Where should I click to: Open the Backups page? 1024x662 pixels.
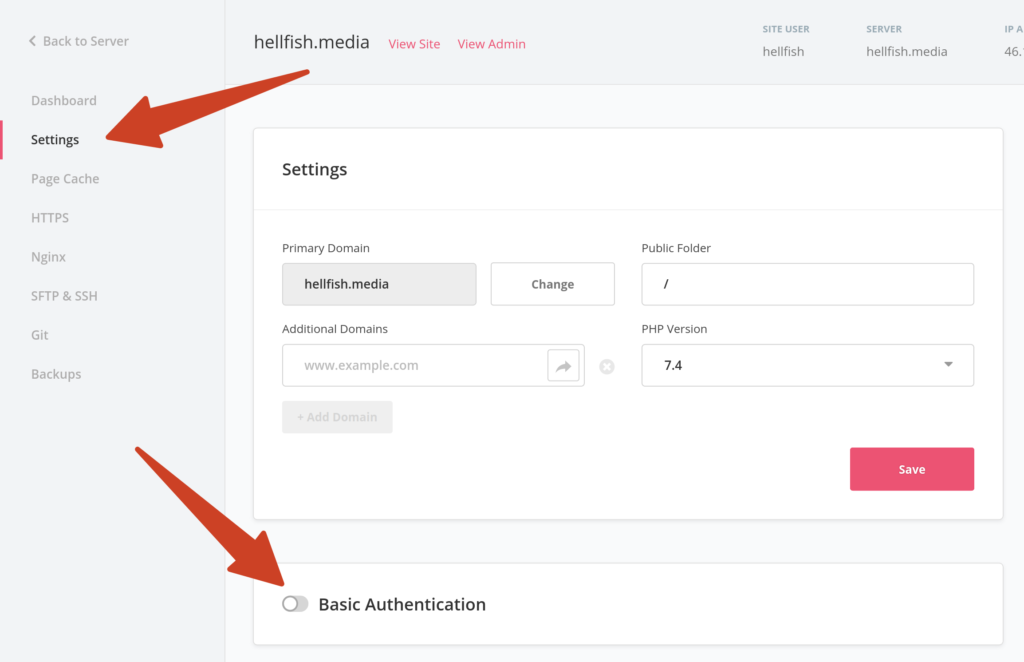(x=56, y=373)
